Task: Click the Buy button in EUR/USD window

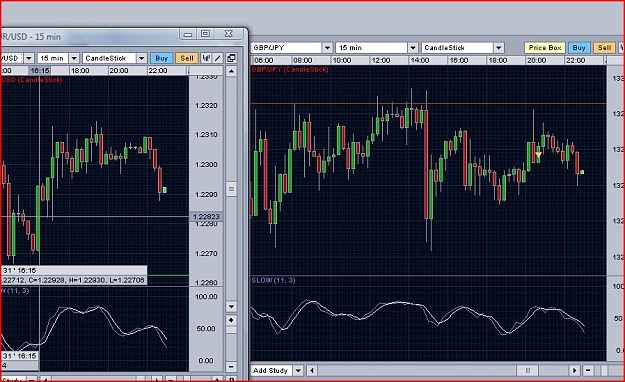Action: click(x=161, y=58)
